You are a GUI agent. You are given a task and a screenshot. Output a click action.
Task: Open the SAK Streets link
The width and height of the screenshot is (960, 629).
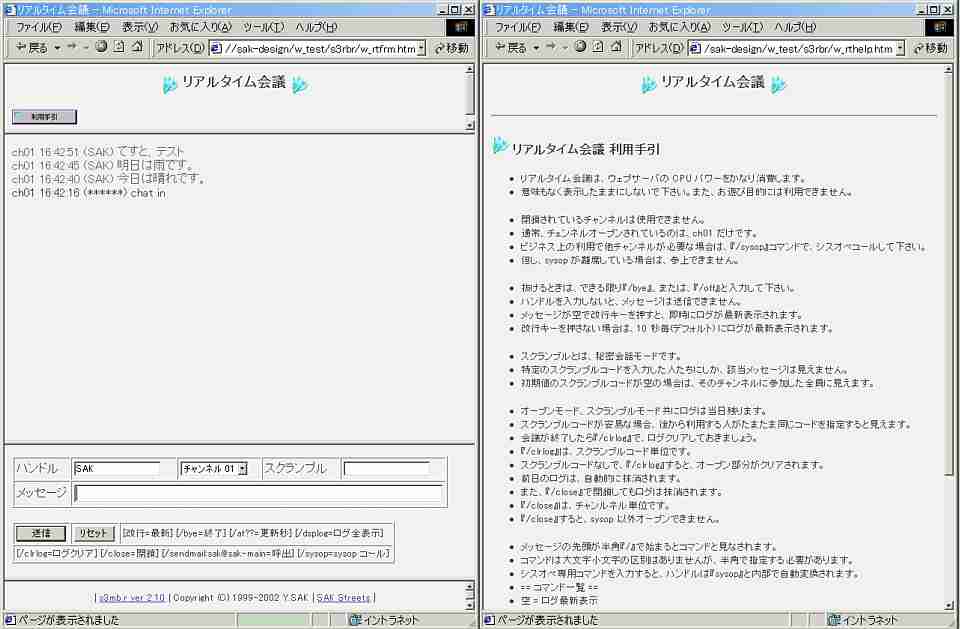click(343, 597)
